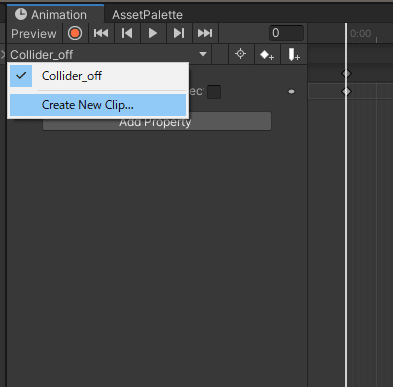
Task: Switch to the AssetPalette tab
Action: pos(147,15)
